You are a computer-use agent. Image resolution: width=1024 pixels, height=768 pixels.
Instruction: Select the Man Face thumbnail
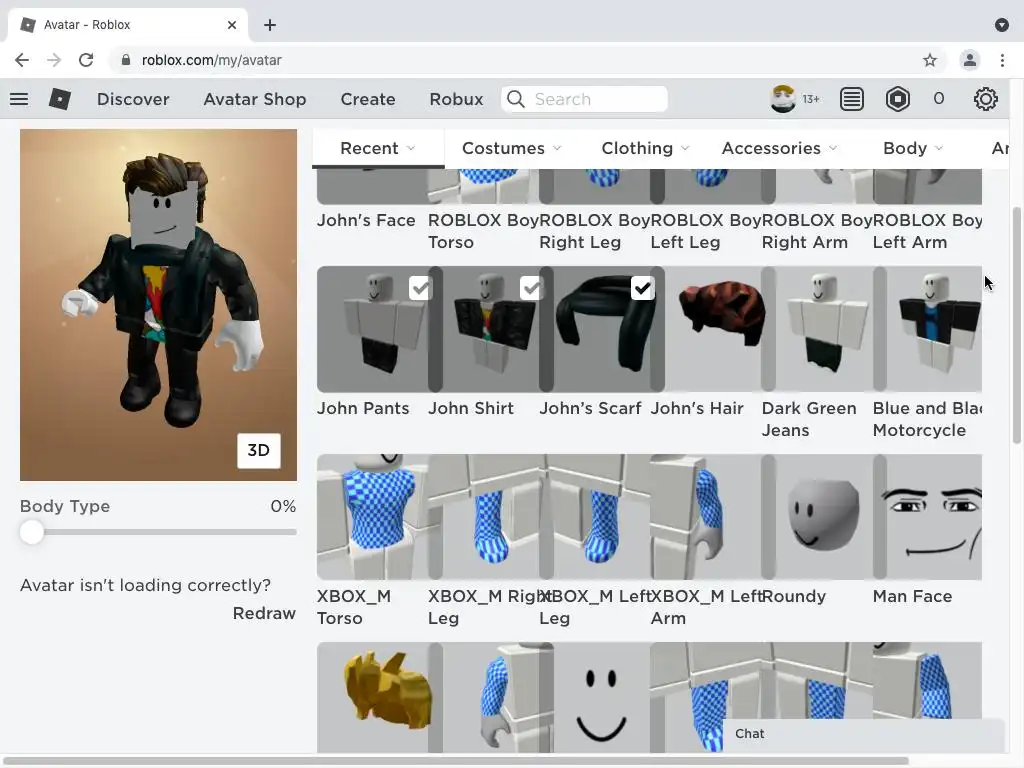[x=927, y=517]
